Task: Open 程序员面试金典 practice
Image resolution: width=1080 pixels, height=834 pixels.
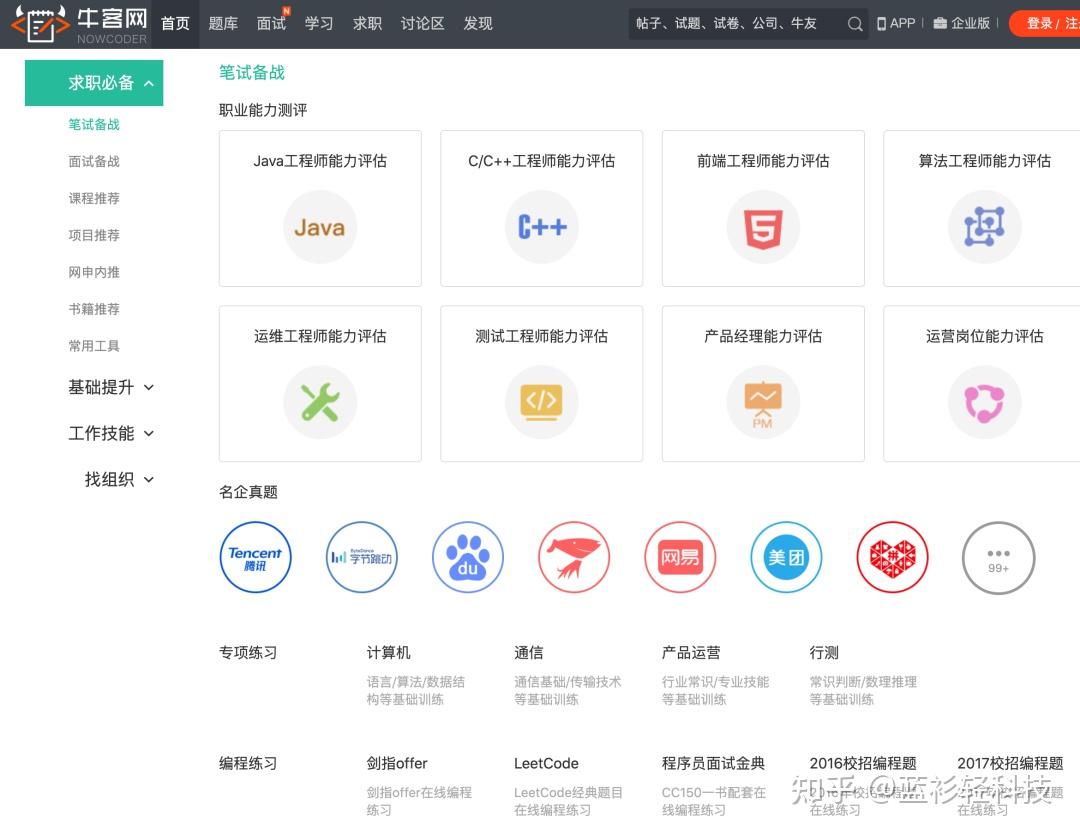Action: pyautogui.click(x=713, y=763)
